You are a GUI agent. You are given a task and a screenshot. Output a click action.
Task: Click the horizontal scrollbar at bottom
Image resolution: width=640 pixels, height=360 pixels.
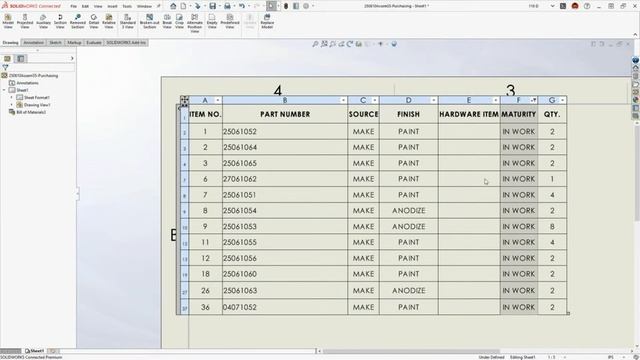pyautogui.click(x=411, y=351)
